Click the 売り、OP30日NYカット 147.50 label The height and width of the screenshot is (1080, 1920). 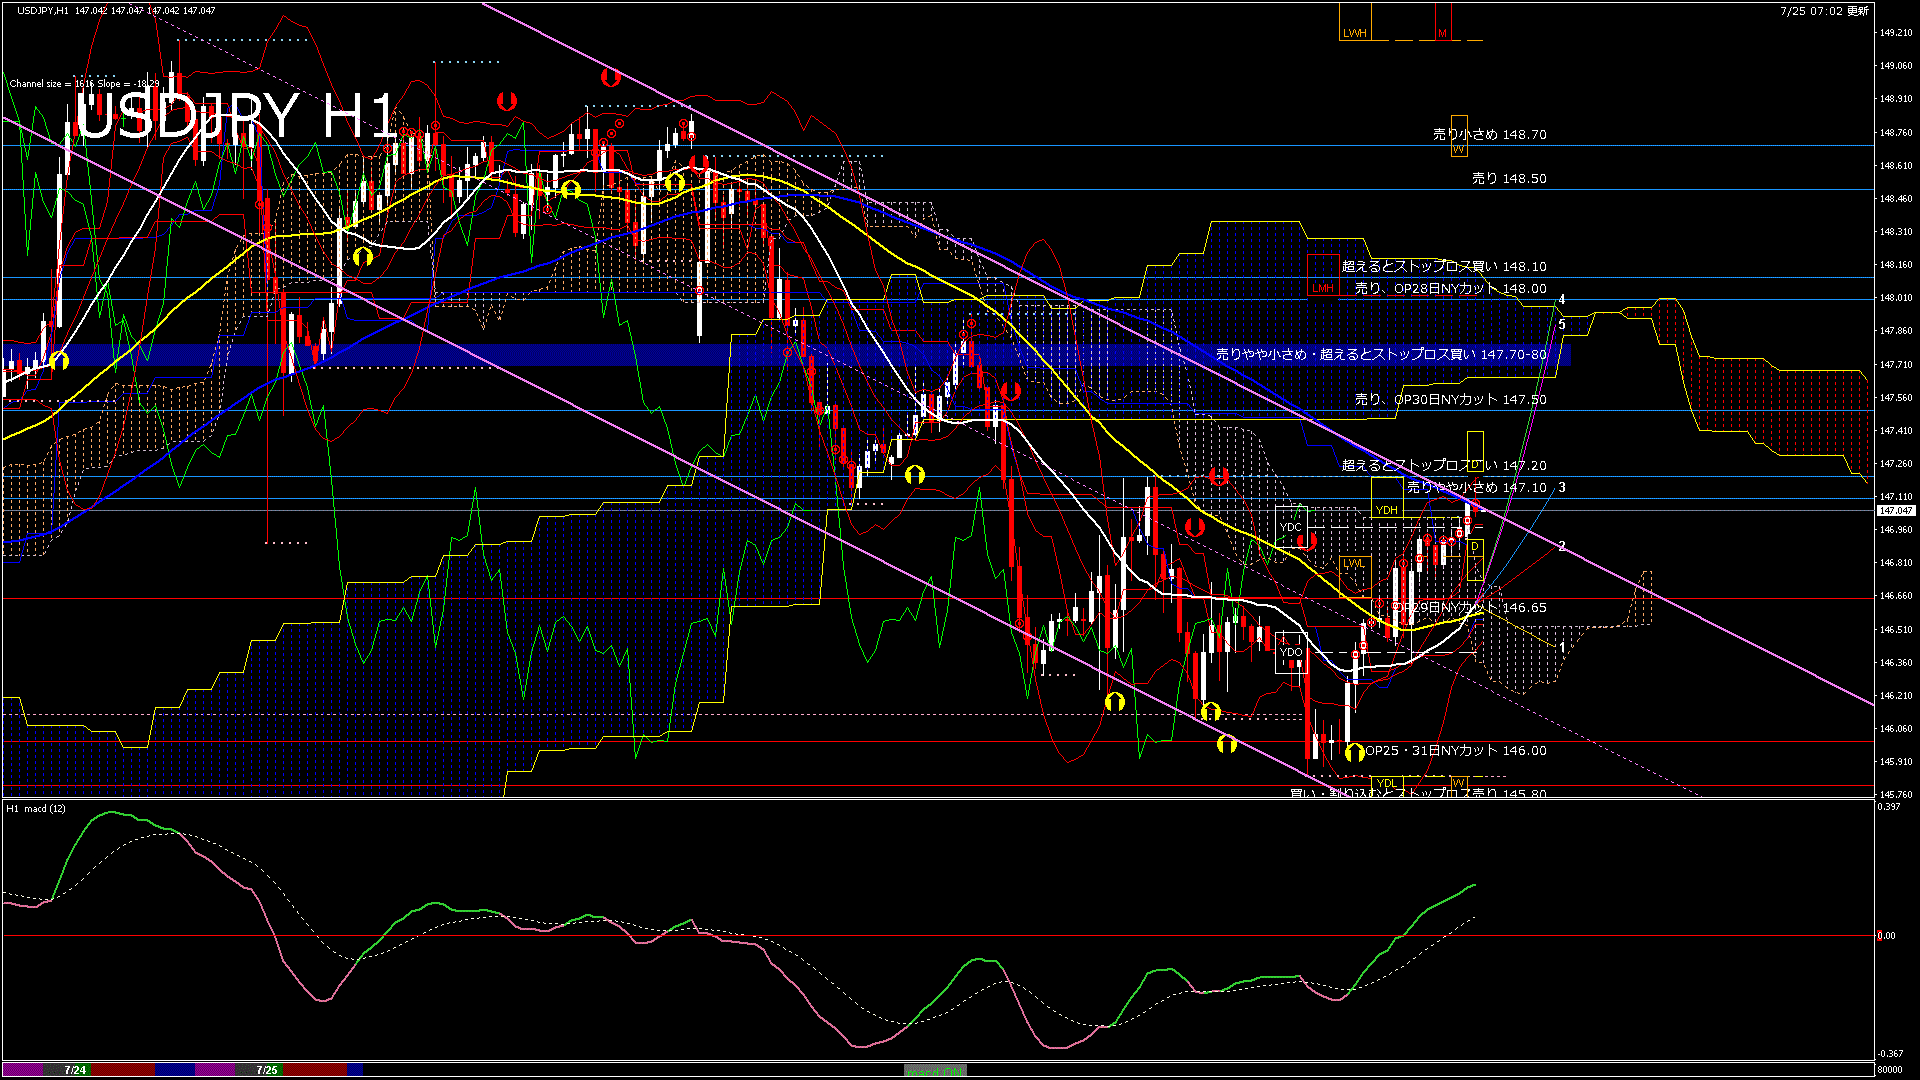click(x=1450, y=399)
